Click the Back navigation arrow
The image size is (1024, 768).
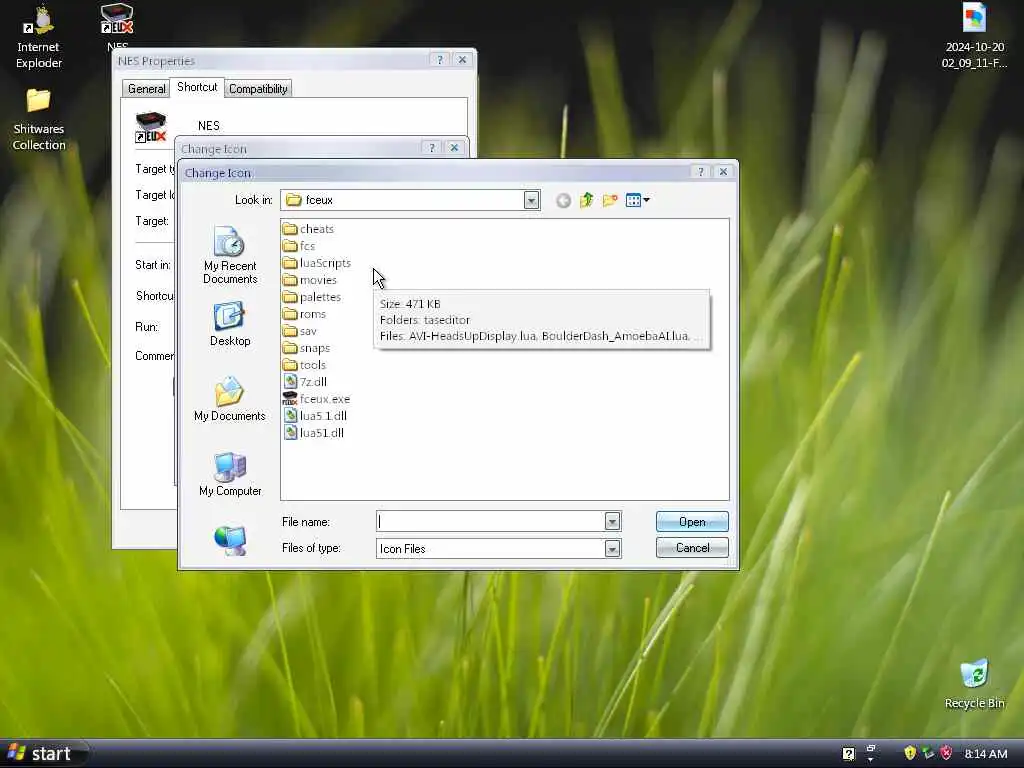tap(563, 200)
